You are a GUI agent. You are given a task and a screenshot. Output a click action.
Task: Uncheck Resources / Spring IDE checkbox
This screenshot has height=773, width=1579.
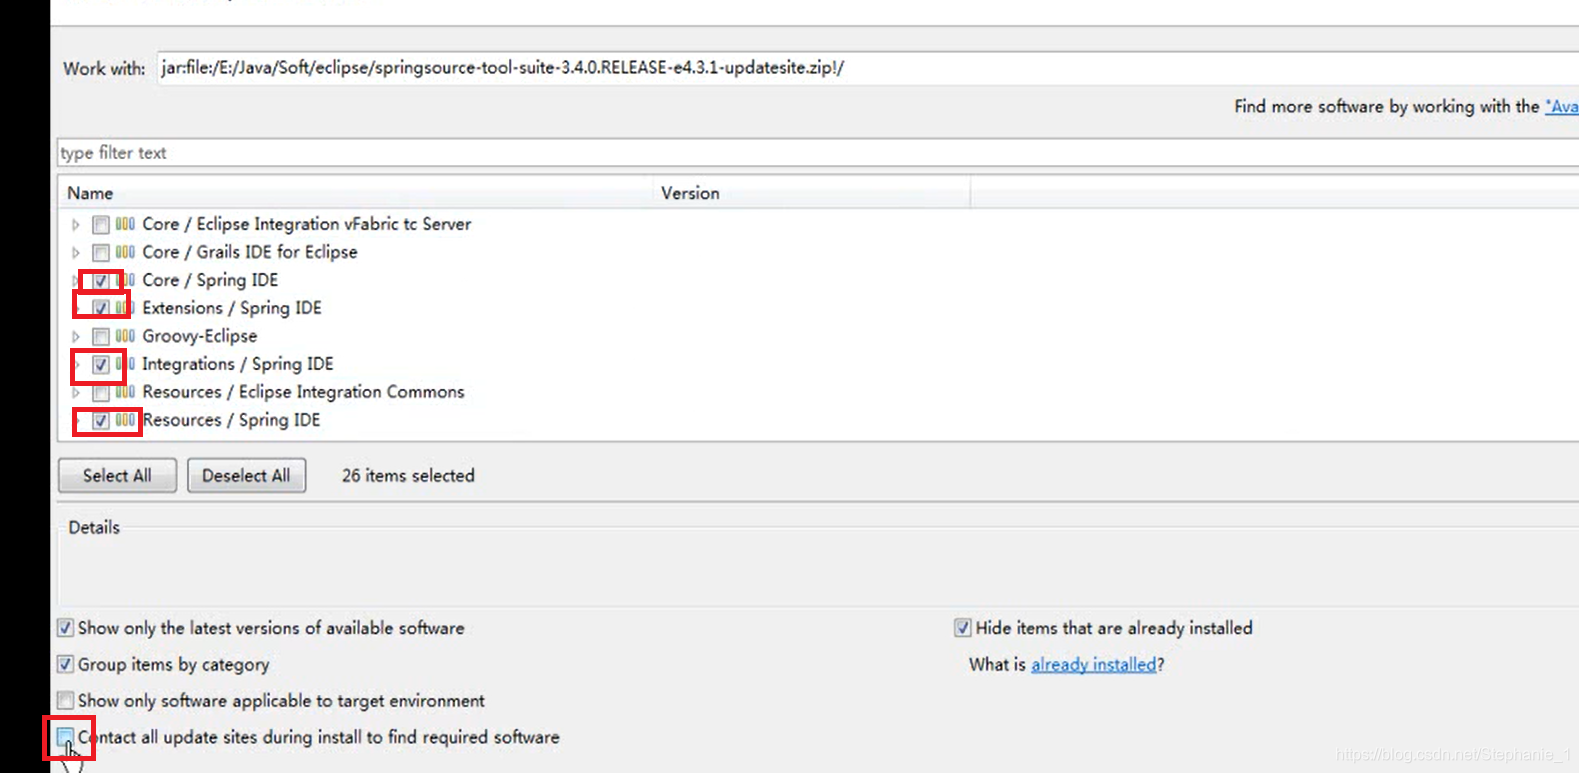click(x=101, y=421)
